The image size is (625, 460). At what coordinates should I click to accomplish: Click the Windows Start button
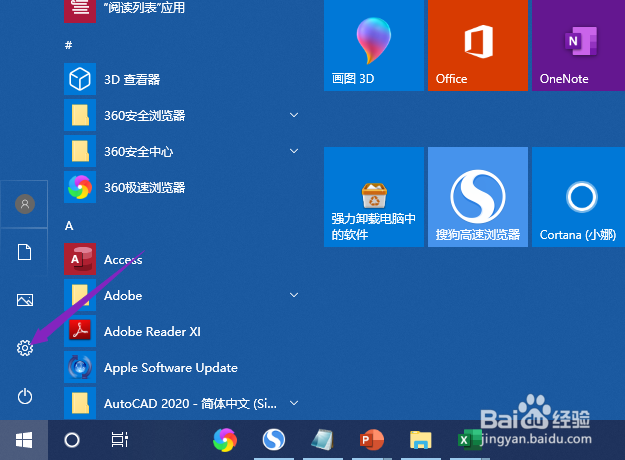pyautogui.click(x=24, y=440)
